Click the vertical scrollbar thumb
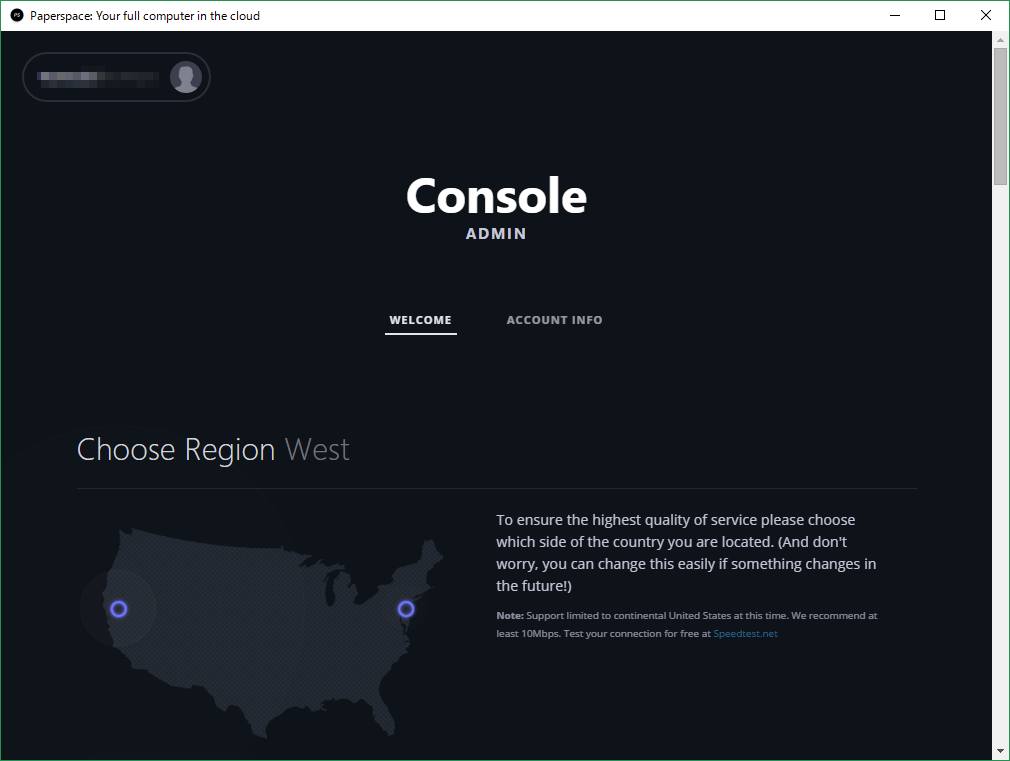This screenshot has height=761, width=1010. [x=1000, y=116]
